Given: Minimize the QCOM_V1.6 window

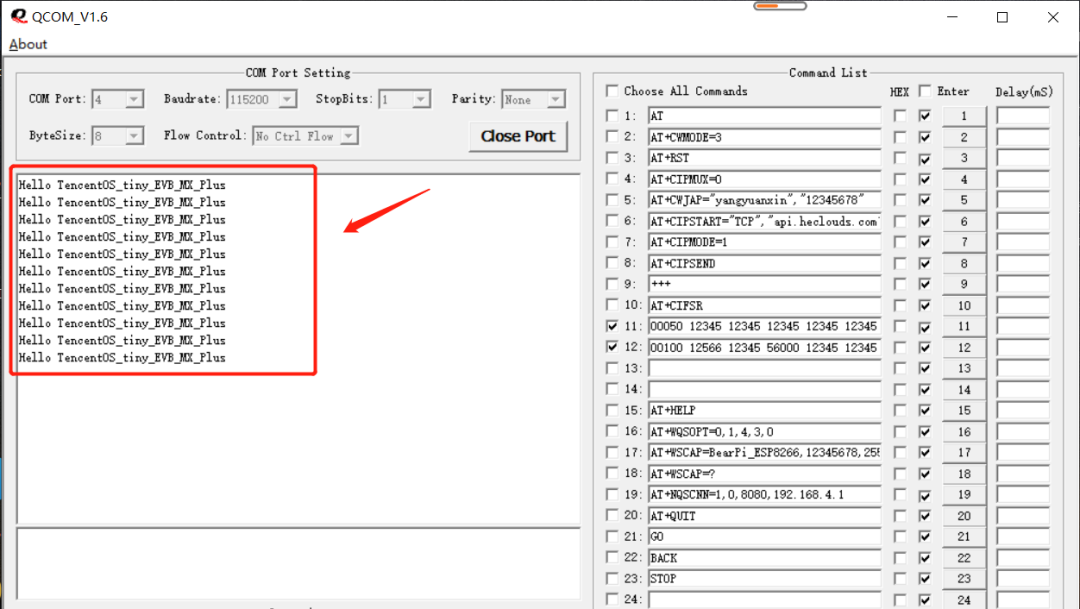Looking at the screenshot, I should click(x=952, y=17).
